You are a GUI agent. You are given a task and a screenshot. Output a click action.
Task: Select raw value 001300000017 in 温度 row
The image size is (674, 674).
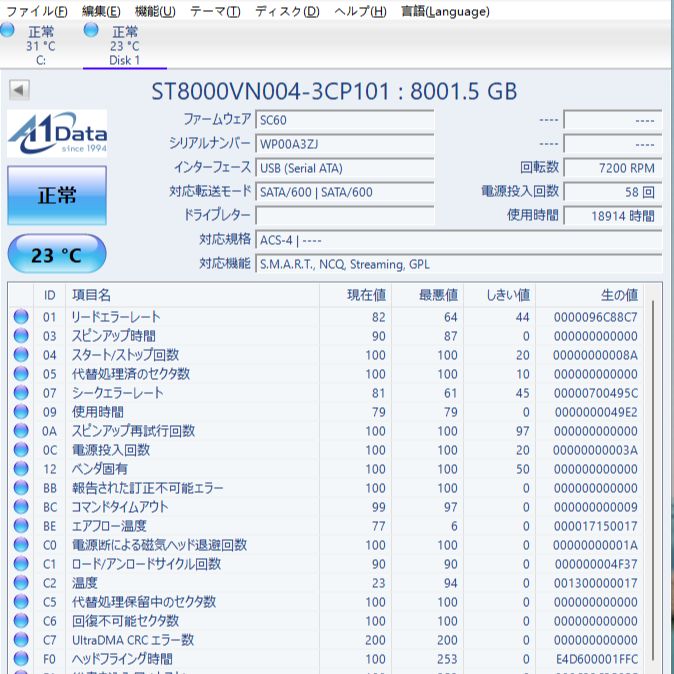coord(596,583)
